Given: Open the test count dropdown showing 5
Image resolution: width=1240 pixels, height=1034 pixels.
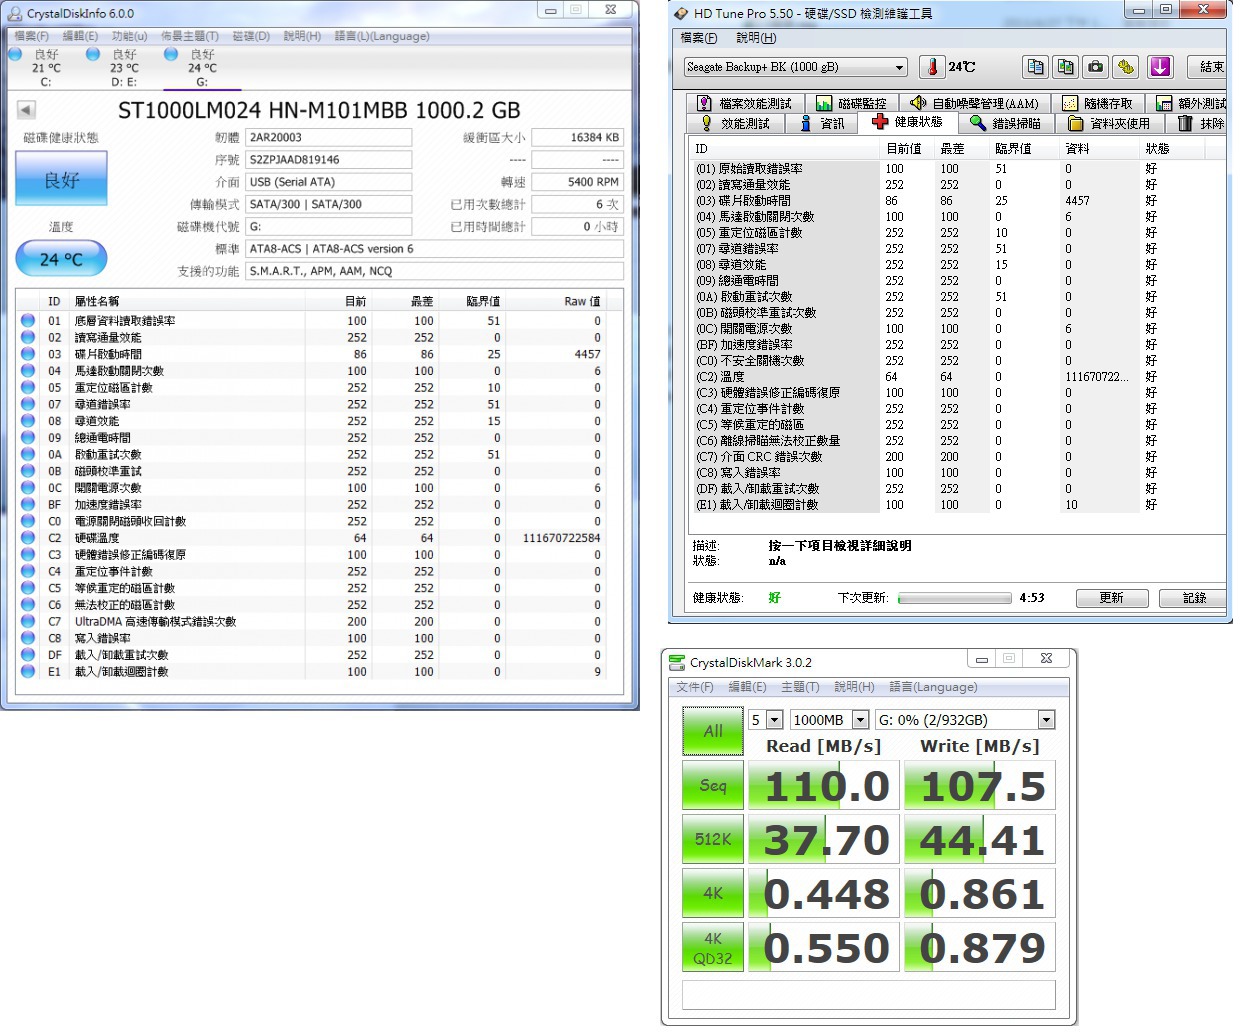Looking at the screenshot, I should click(774, 720).
